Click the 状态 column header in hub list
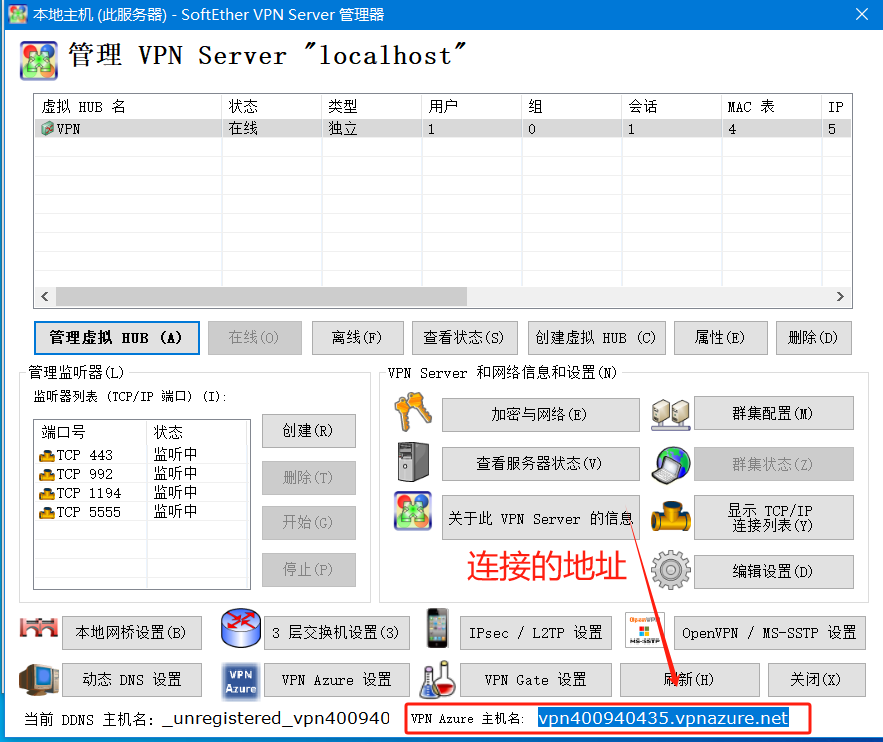The height and width of the screenshot is (742, 883). click(271, 106)
